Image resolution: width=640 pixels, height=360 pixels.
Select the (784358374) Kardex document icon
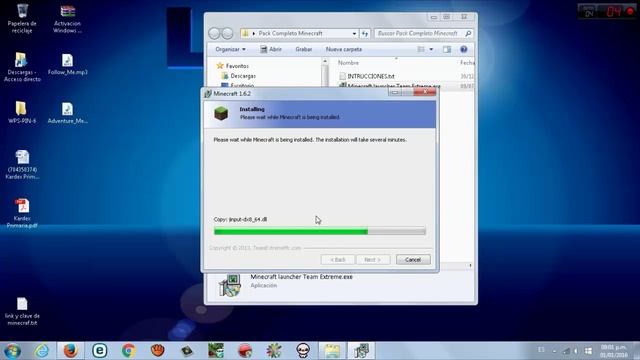pyautogui.click(x=22, y=164)
